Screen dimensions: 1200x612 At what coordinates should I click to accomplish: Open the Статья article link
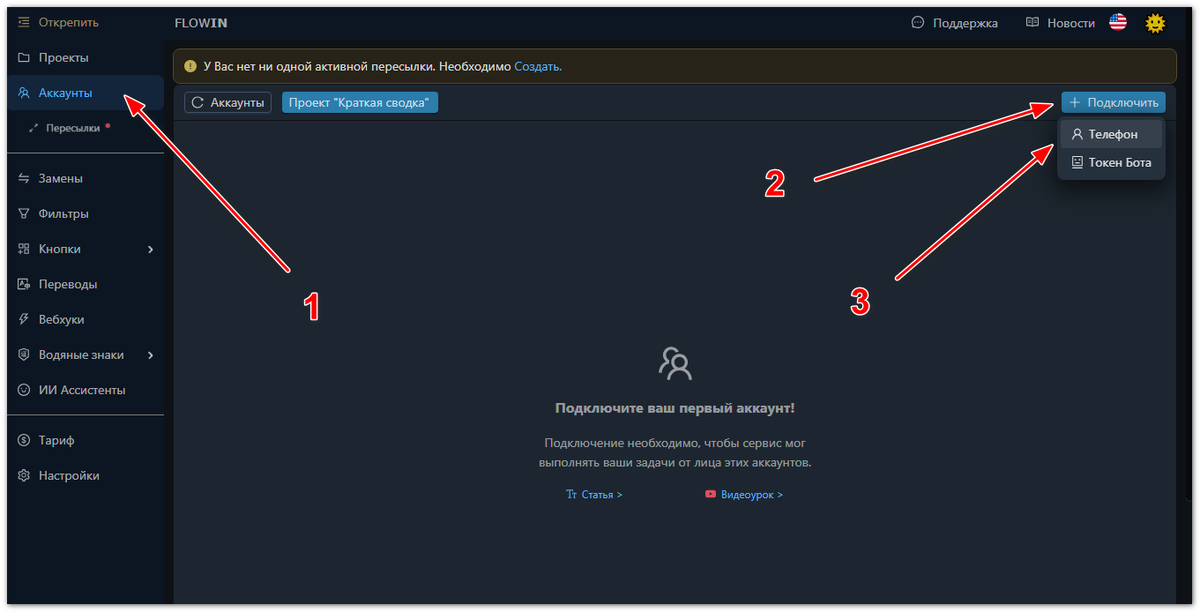(x=595, y=494)
